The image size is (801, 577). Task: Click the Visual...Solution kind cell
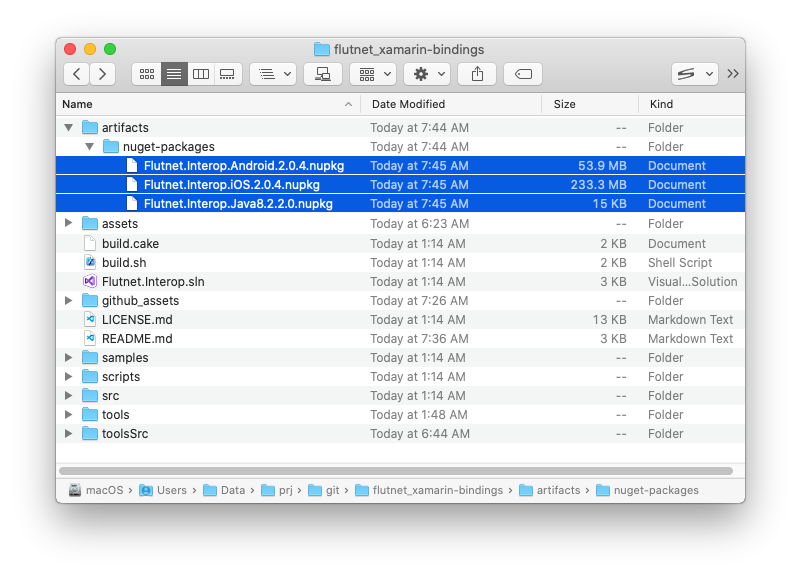(692, 281)
